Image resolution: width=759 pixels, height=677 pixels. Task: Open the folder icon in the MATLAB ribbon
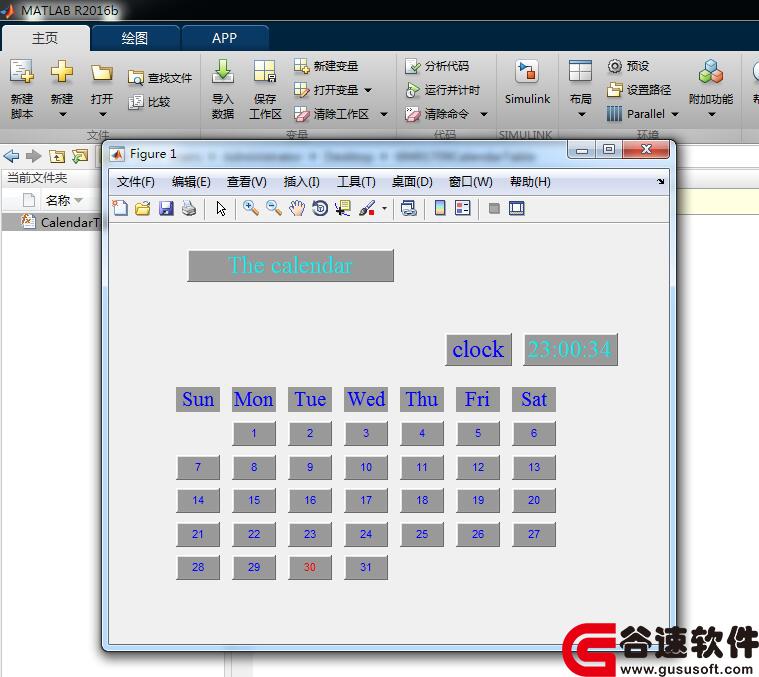[102, 73]
